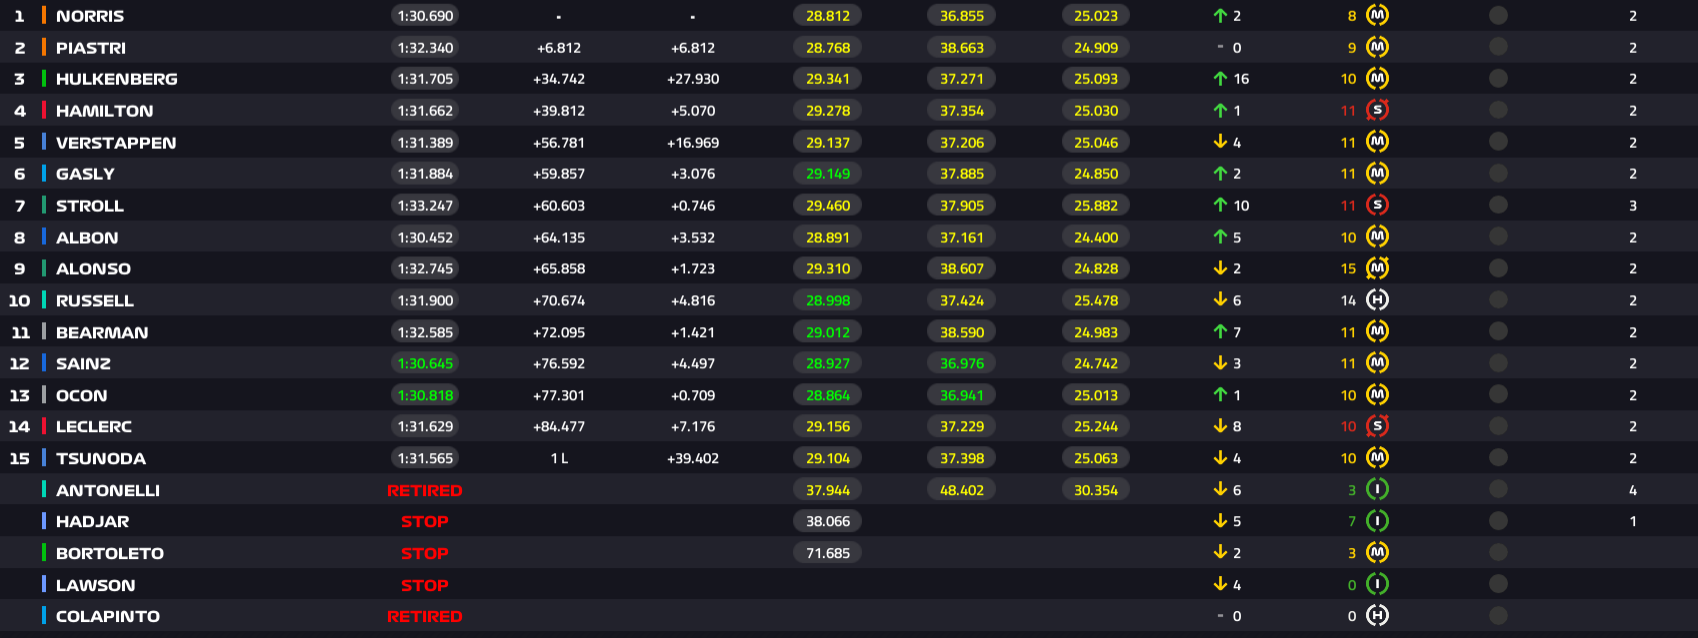Click Antonelli's green intermediate tyre icon
Viewport: 1698px width, 638px height.
(x=1377, y=490)
